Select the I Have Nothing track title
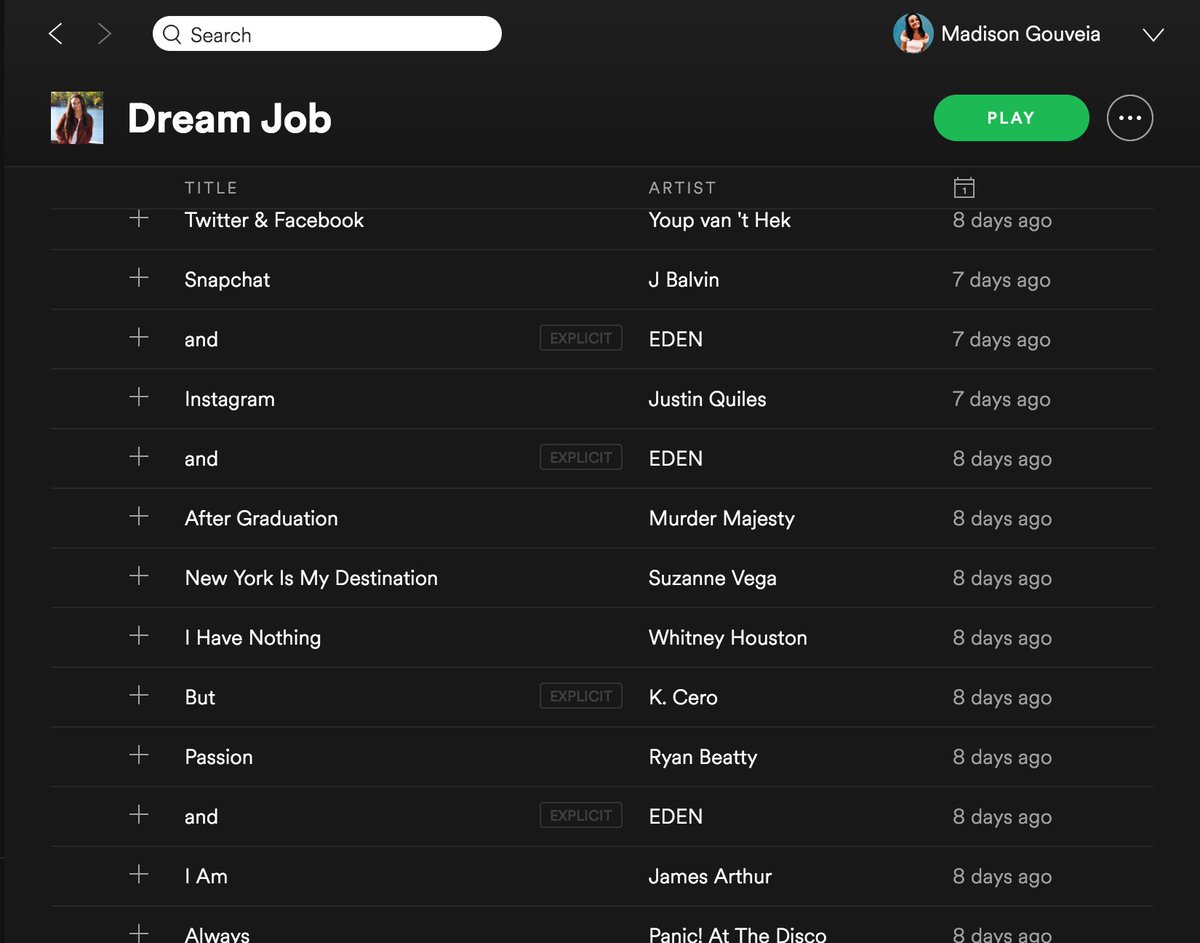This screenshot has width=1200, height=943. pyautogui.click(x=252, y=638)
